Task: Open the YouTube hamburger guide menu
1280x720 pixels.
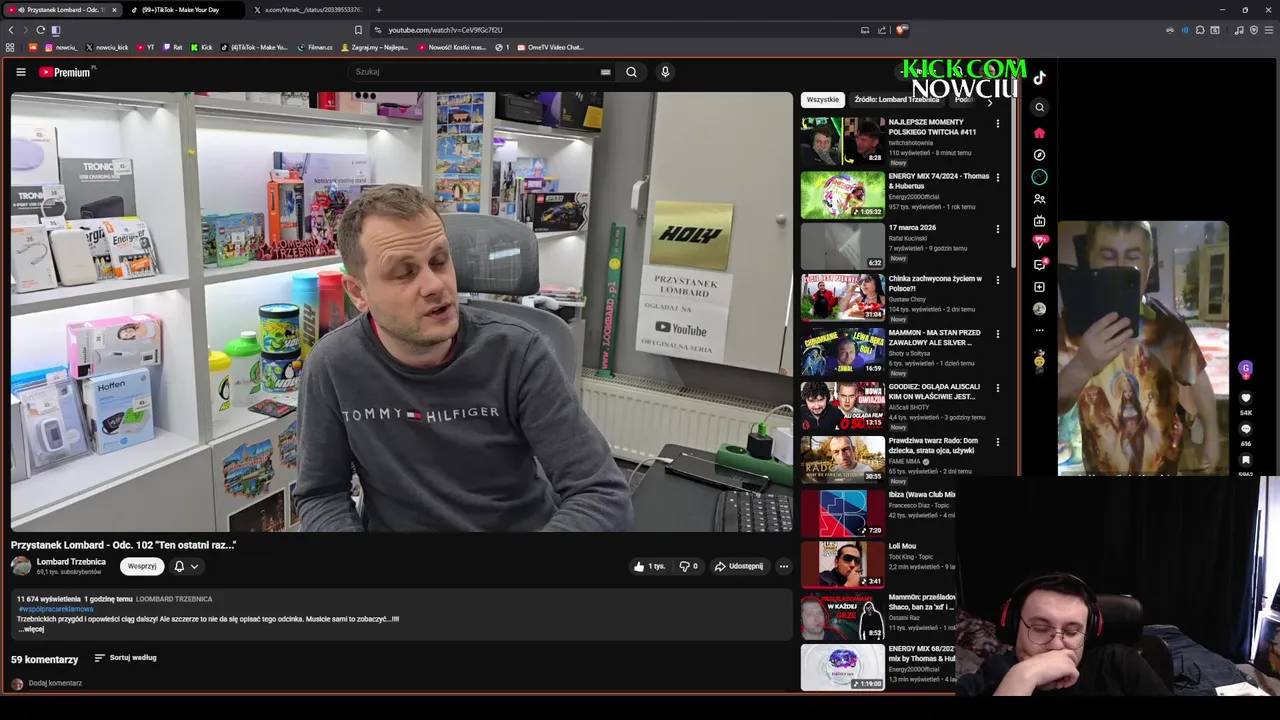Action: point(20,72)
